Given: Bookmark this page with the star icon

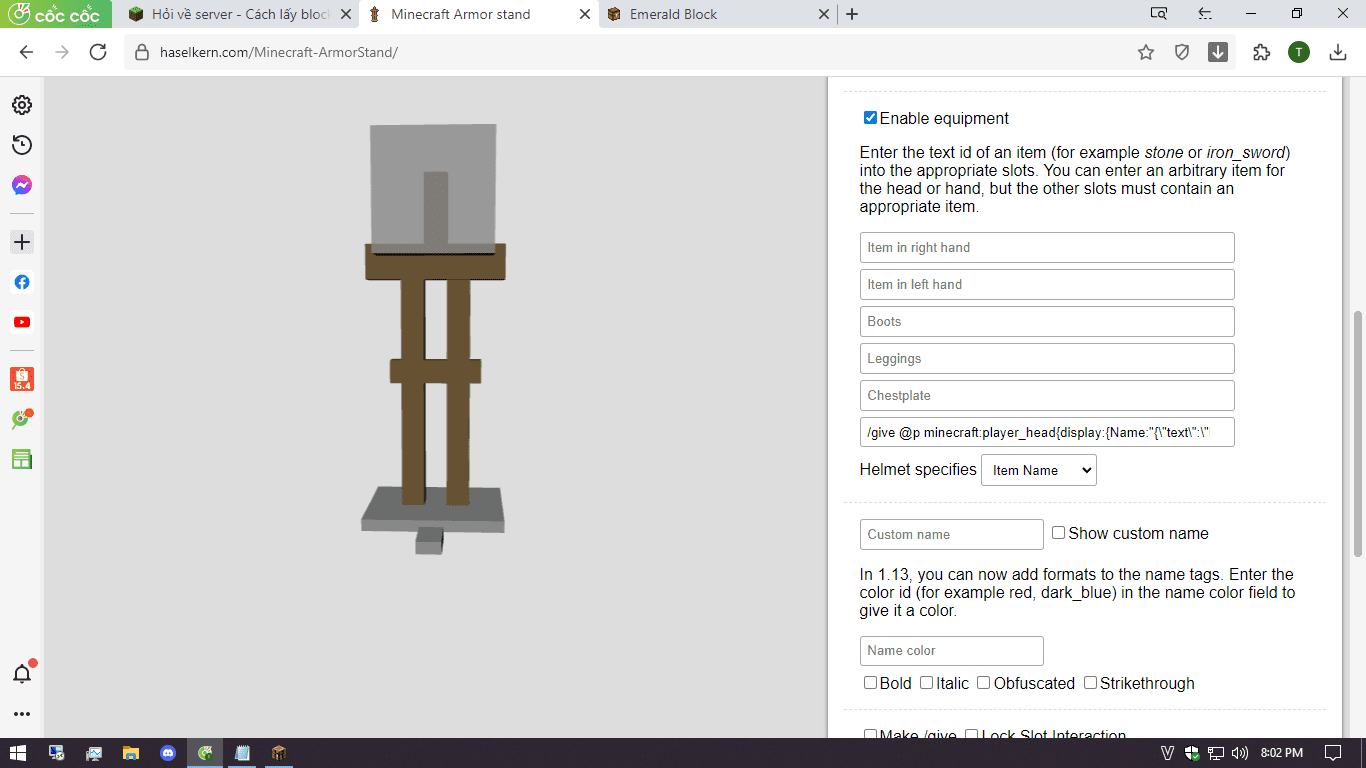Looking at the screenshot, I should pos(1146,52).
